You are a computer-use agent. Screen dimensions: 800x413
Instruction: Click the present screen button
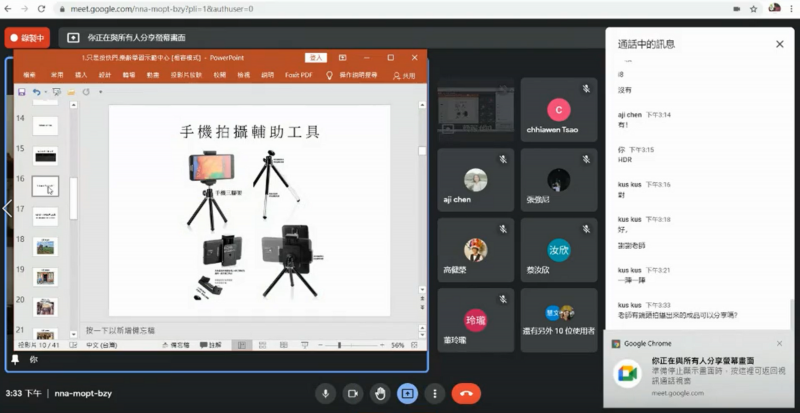(407, 394)
